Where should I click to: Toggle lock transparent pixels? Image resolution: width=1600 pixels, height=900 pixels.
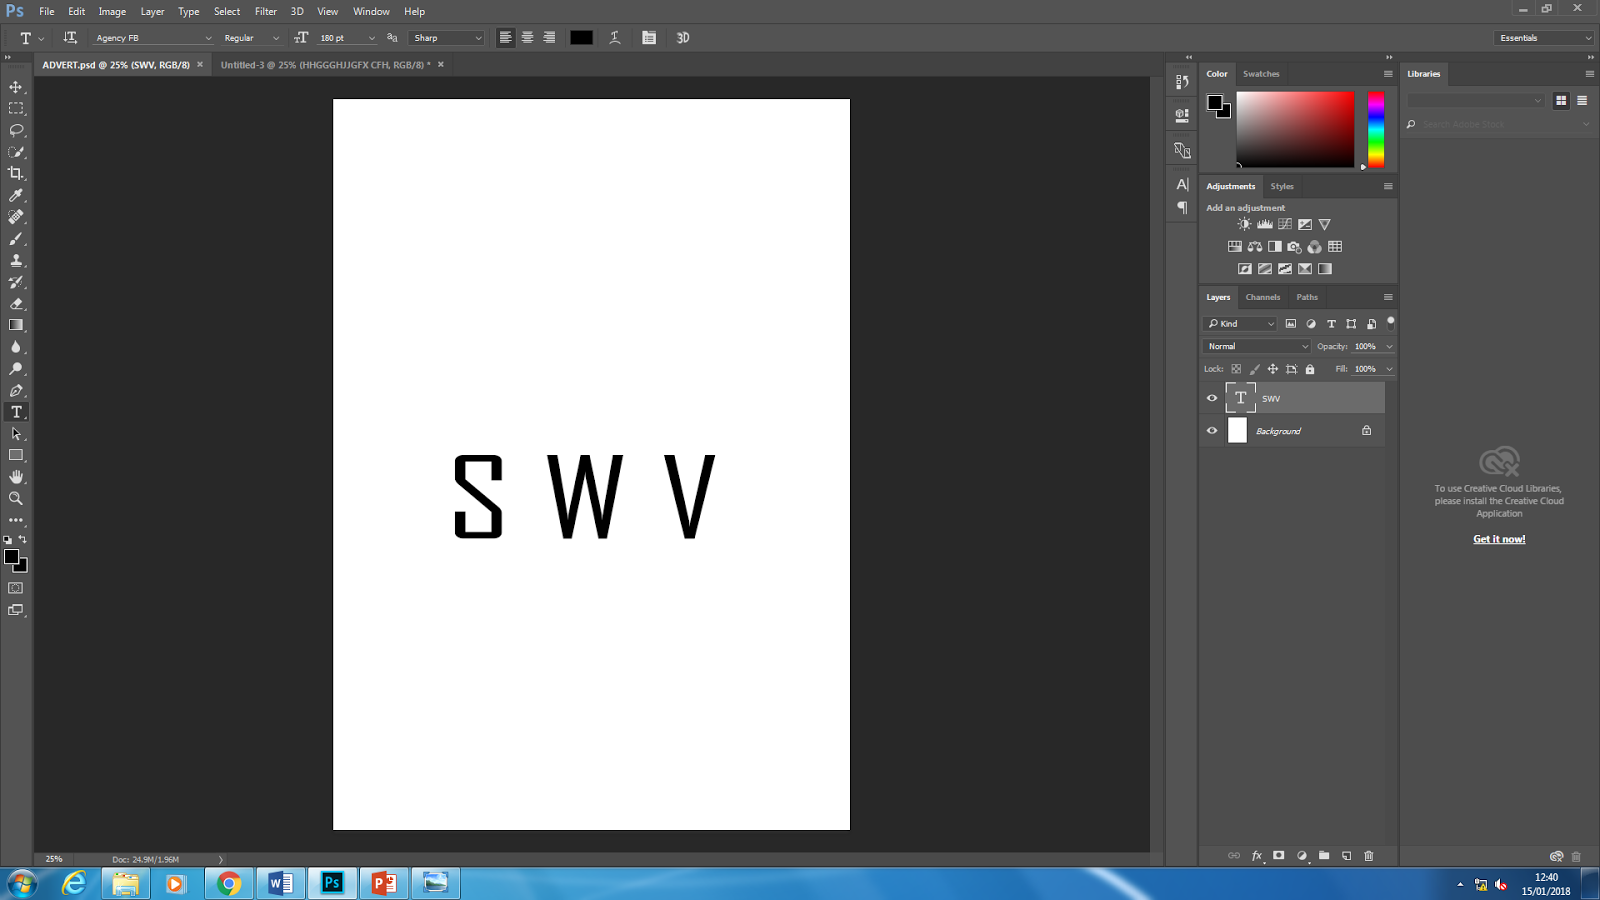coord(1236,369)
